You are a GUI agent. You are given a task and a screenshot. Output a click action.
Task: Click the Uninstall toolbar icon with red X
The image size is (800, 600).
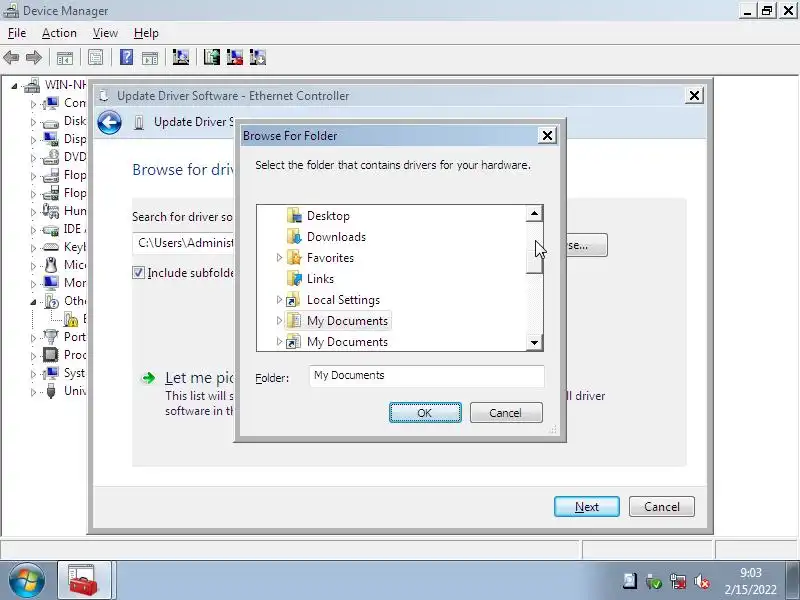(235, 57)
